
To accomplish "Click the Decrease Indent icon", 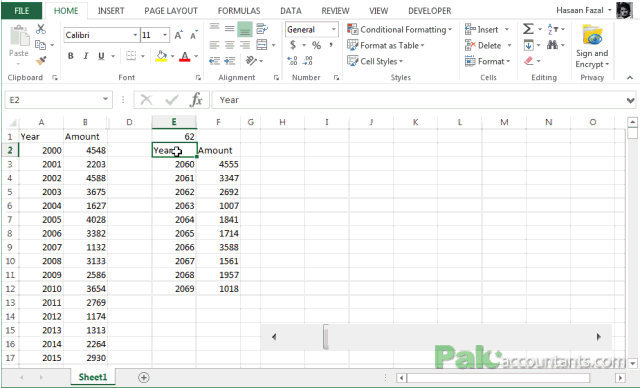I will (x=214, y=61).
